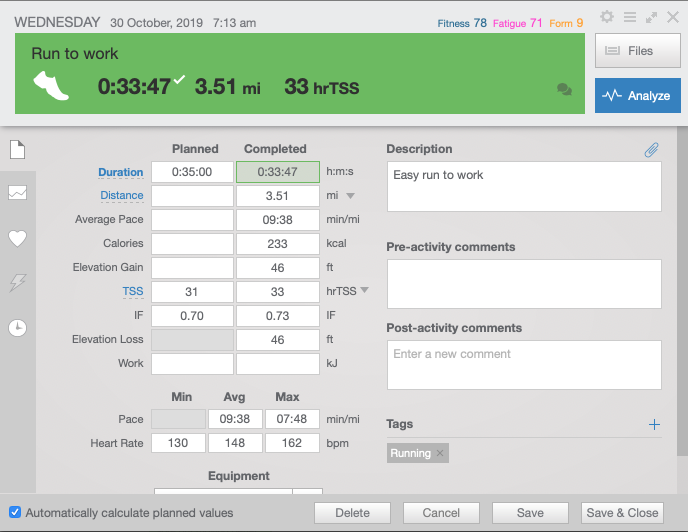This screenshot has width=688, height=532.
Task: Edit the completed Average Pace field
Action: tap(278, 220)
